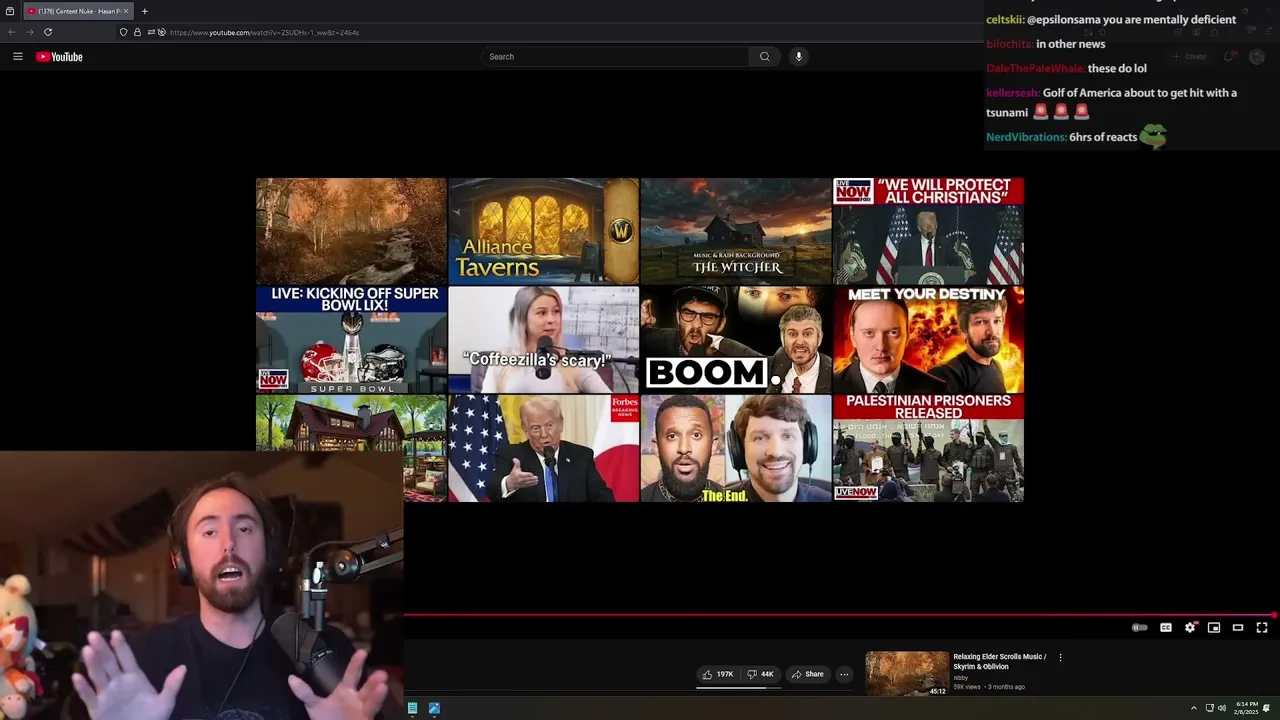
Task: Open Palestinian Prisoners Released video tile
Action: pyautogui.click(x=928, y=447)
